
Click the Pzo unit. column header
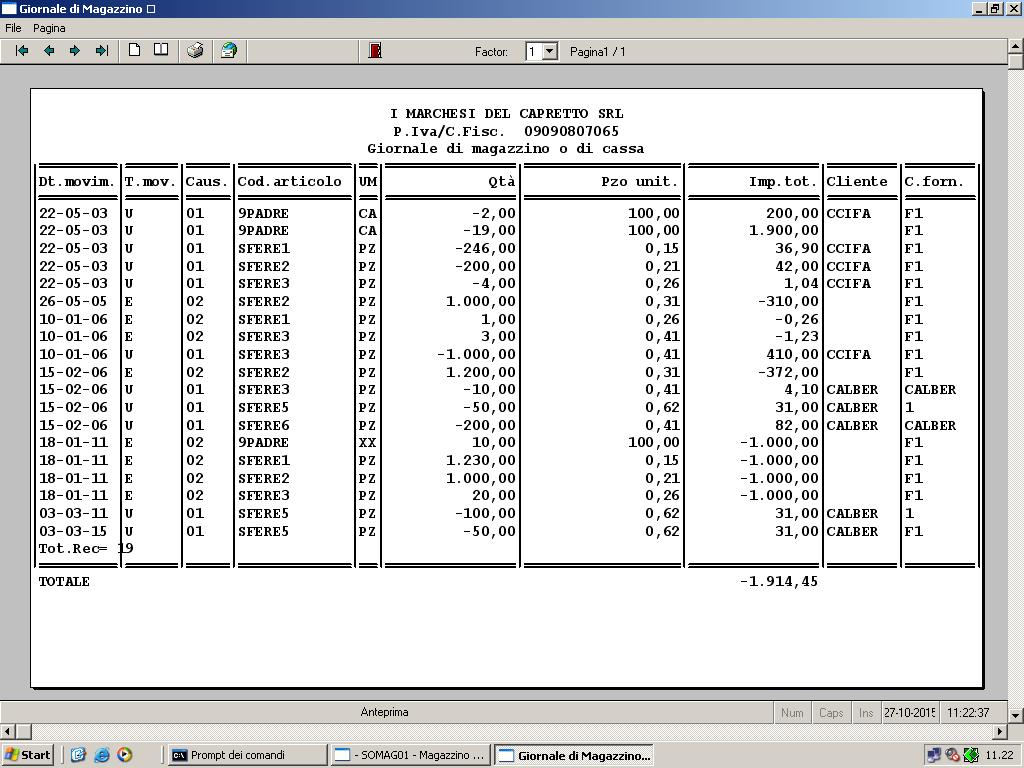click(640, 182)
